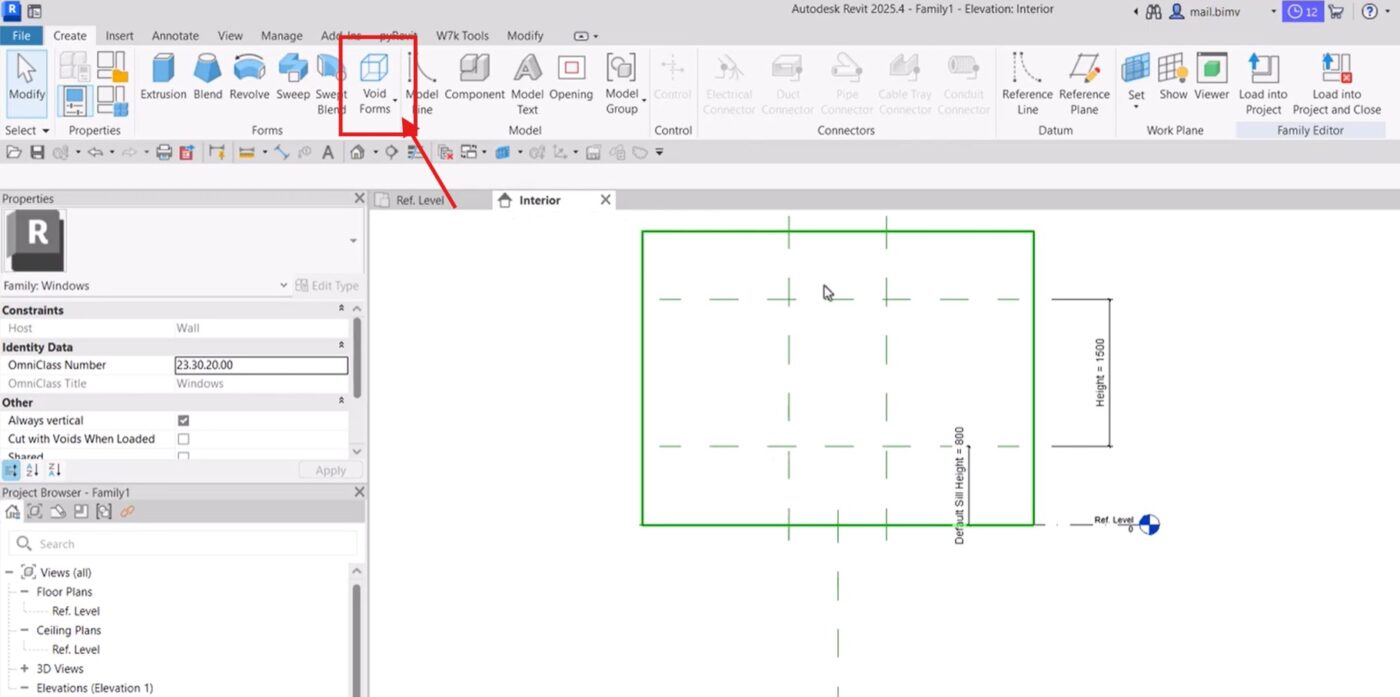Enable Cut with Voids When Loaded
Screen dimensions: 1400x697
point(183,439)
